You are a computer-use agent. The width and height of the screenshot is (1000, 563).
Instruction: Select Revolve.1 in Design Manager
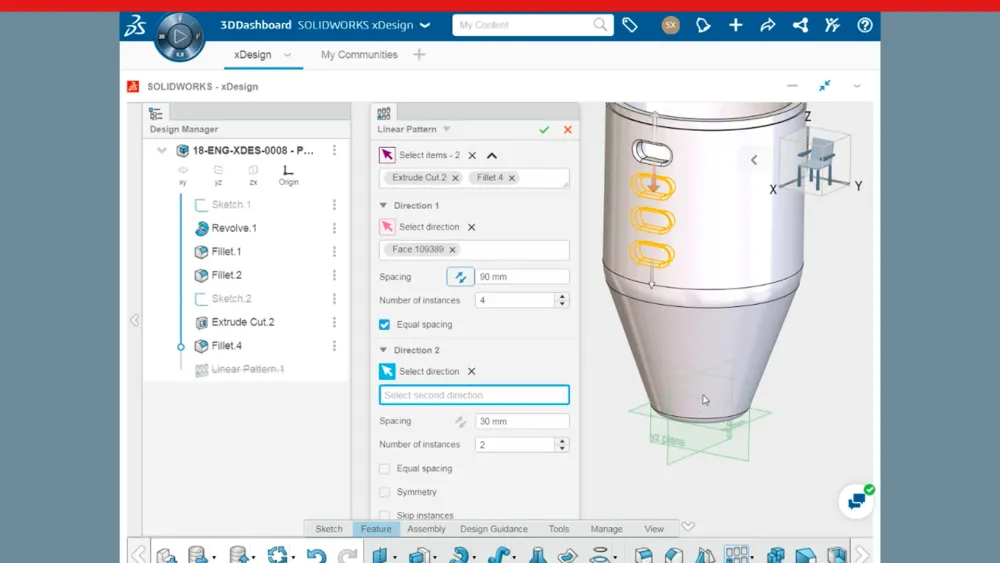[x=234, y=228]
